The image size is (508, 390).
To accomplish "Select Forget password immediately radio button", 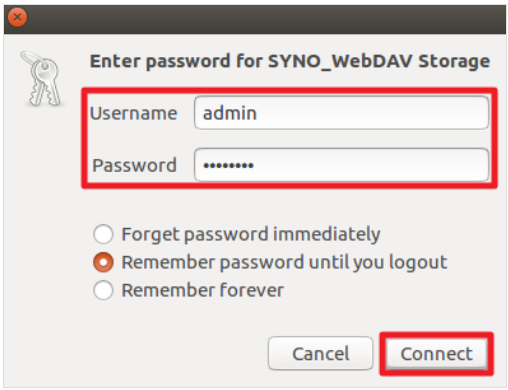I will click(103, 234).
